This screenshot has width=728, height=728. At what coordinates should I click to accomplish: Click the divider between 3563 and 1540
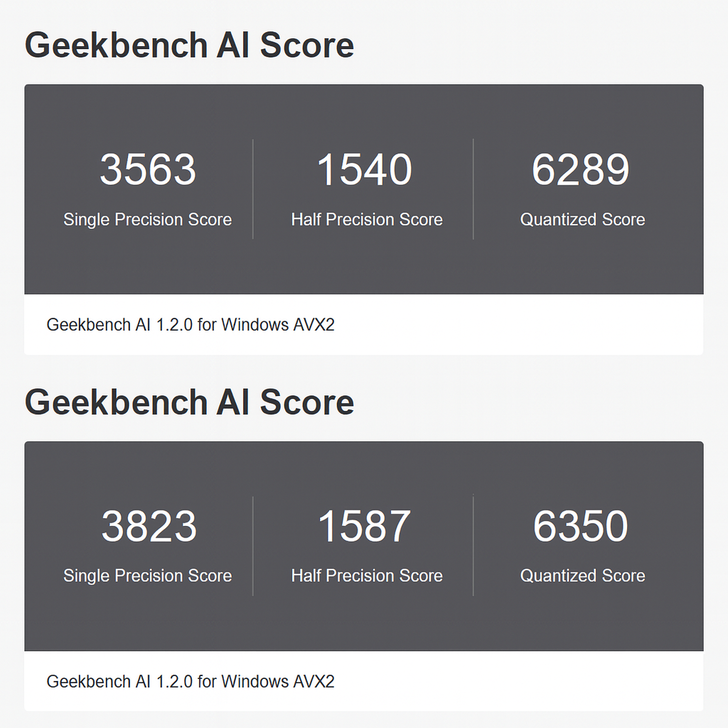[x=253, y=189]
